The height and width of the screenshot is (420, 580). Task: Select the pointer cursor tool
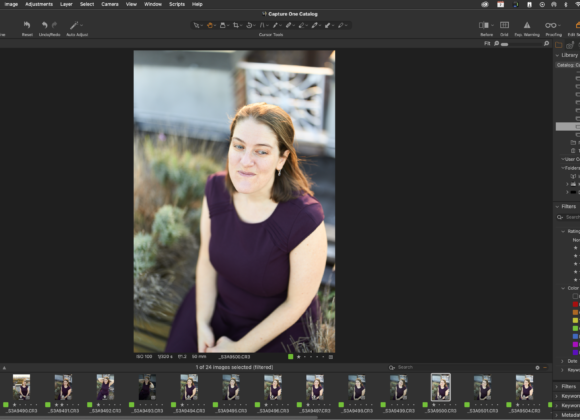click(196, 25)
